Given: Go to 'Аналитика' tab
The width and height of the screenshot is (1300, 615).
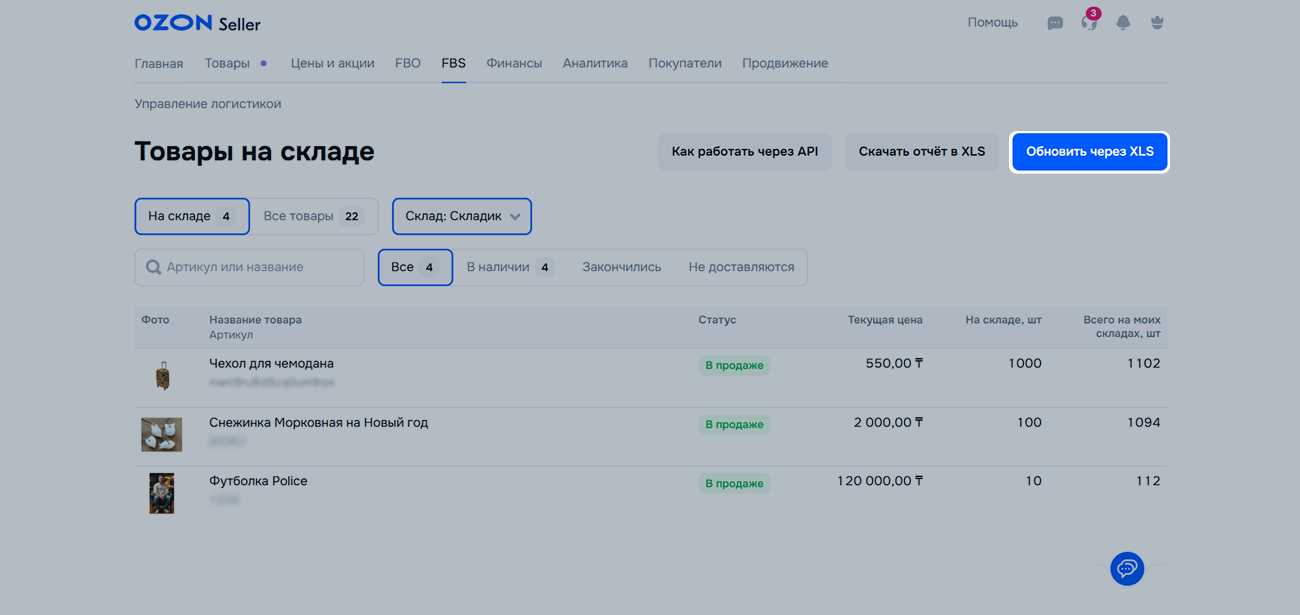Looking at the screenshot, I should click(595, 63).
